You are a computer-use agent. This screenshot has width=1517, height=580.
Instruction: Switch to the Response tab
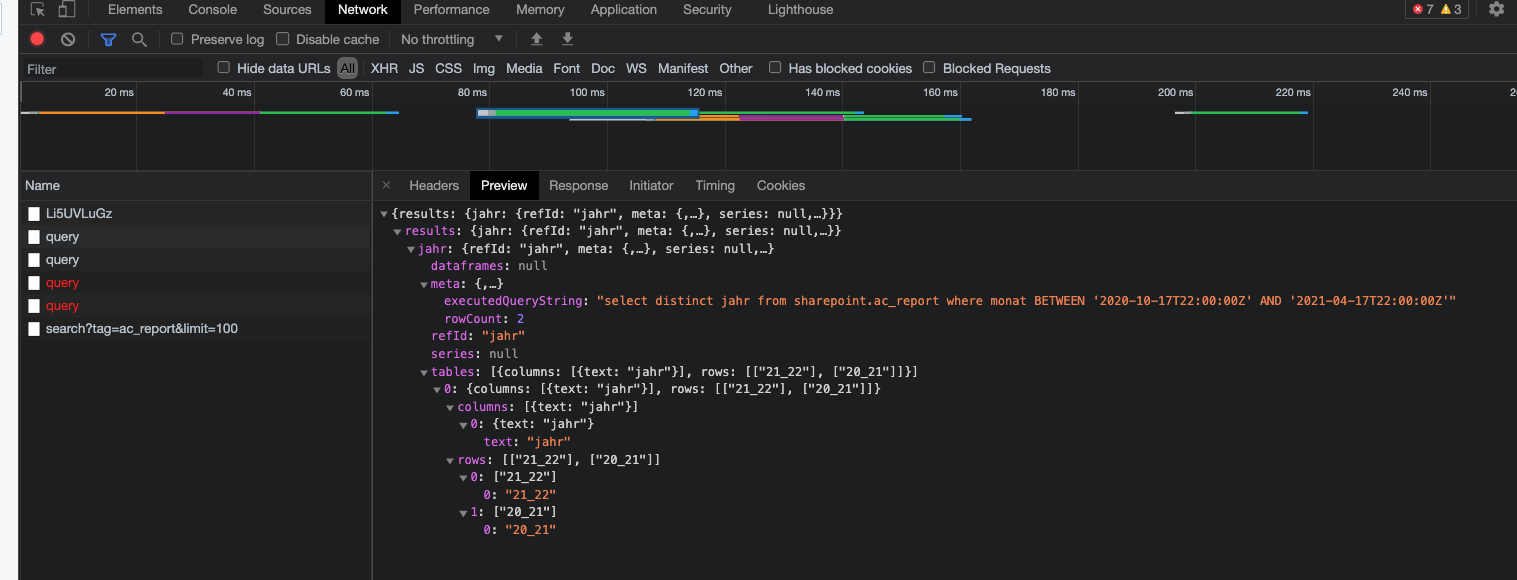tap(578, 185)
